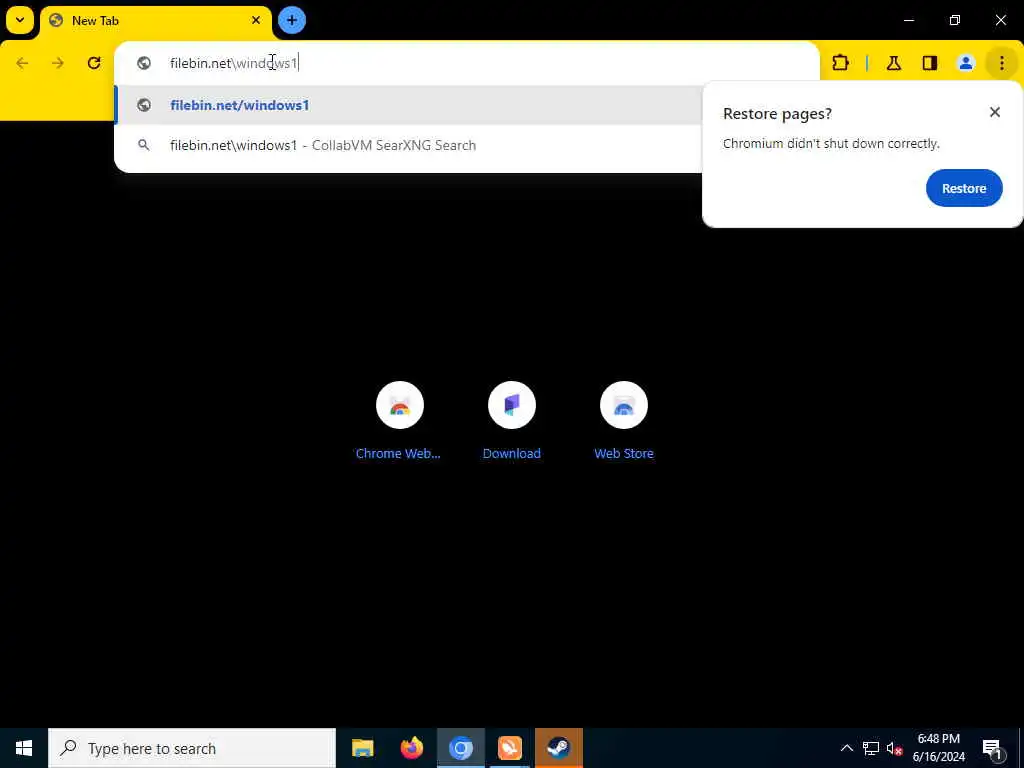1024x768 pixels.
Task: Choose the CollabVM SearXNG Search suggestion
Action: click(408, 145)
